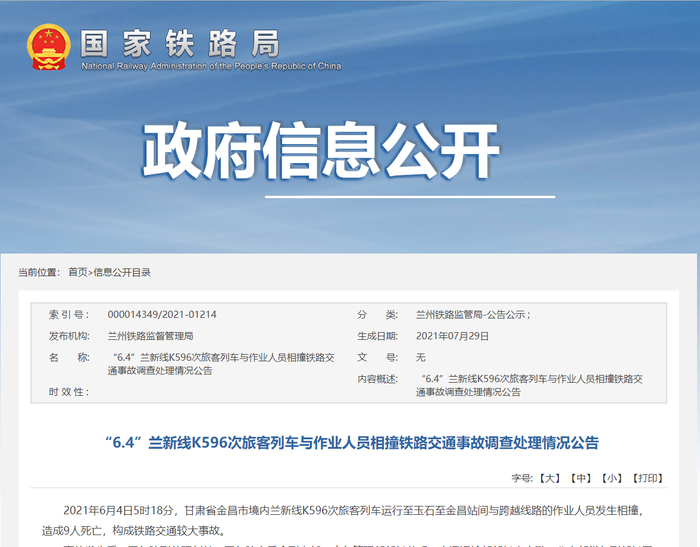Click the index number 000014349/2021-01214

click(x=162, y=314)
